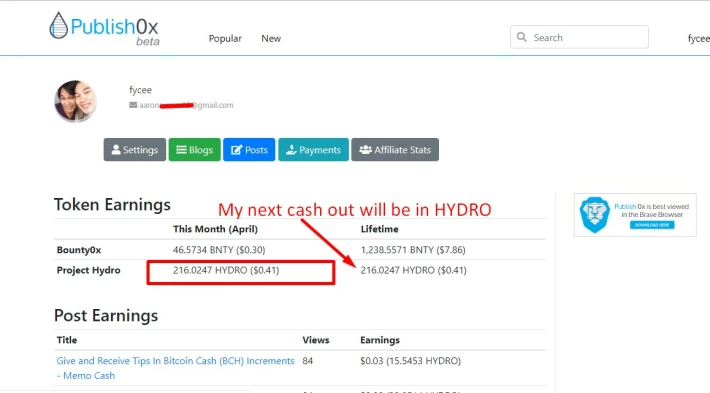
Task: Focus the Search input field
Action: point(579,37)
